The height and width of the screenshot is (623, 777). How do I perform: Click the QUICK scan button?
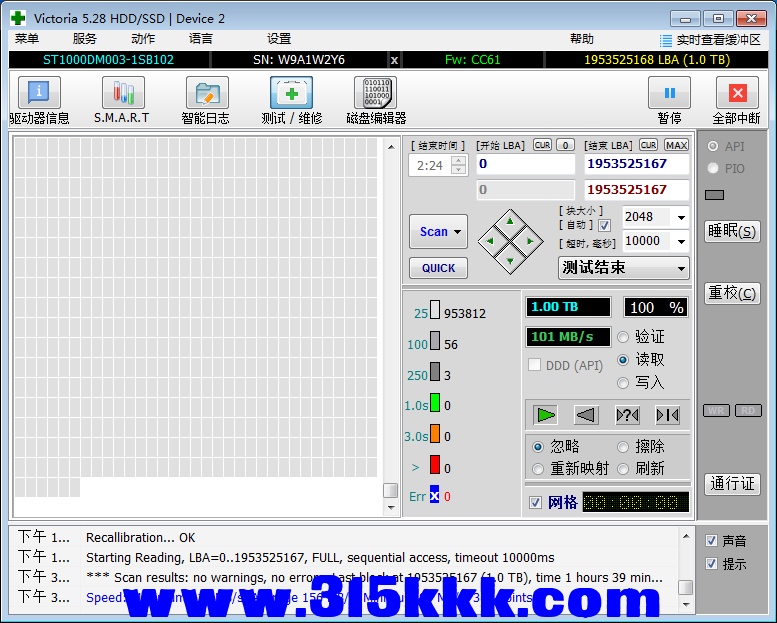[x=438, y=268]
